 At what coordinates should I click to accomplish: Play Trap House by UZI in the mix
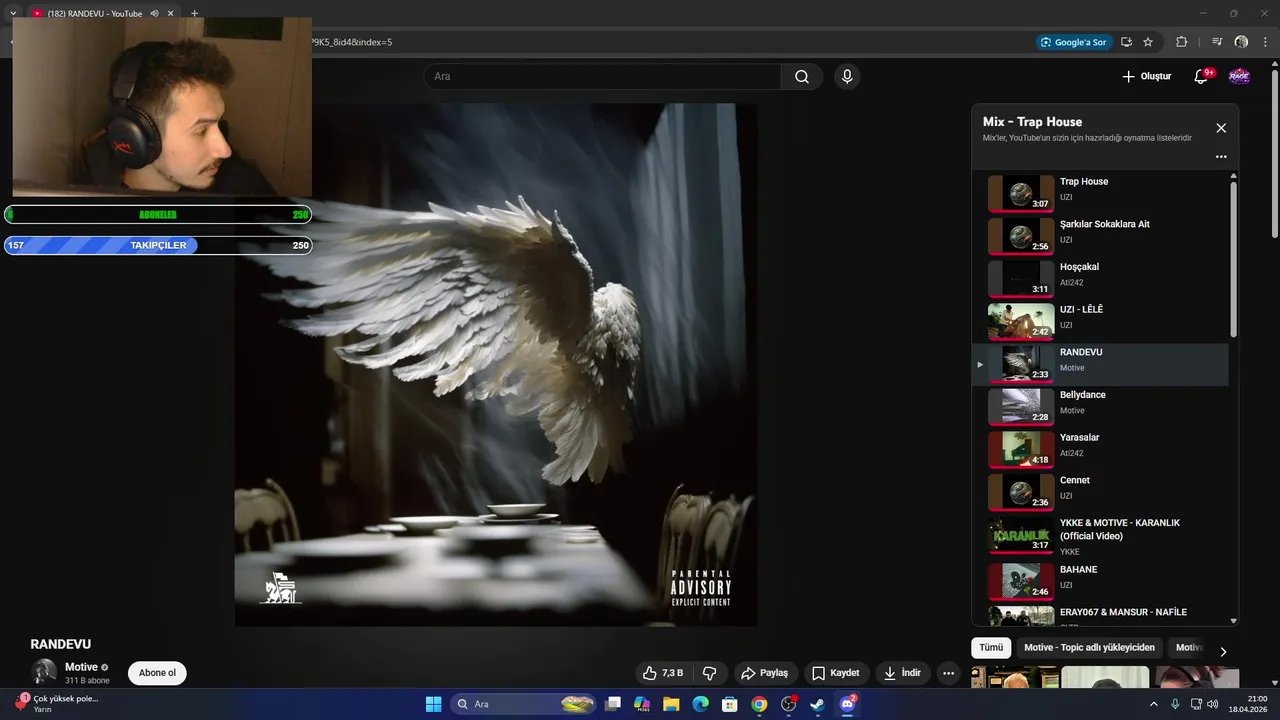pos(1100,193)
